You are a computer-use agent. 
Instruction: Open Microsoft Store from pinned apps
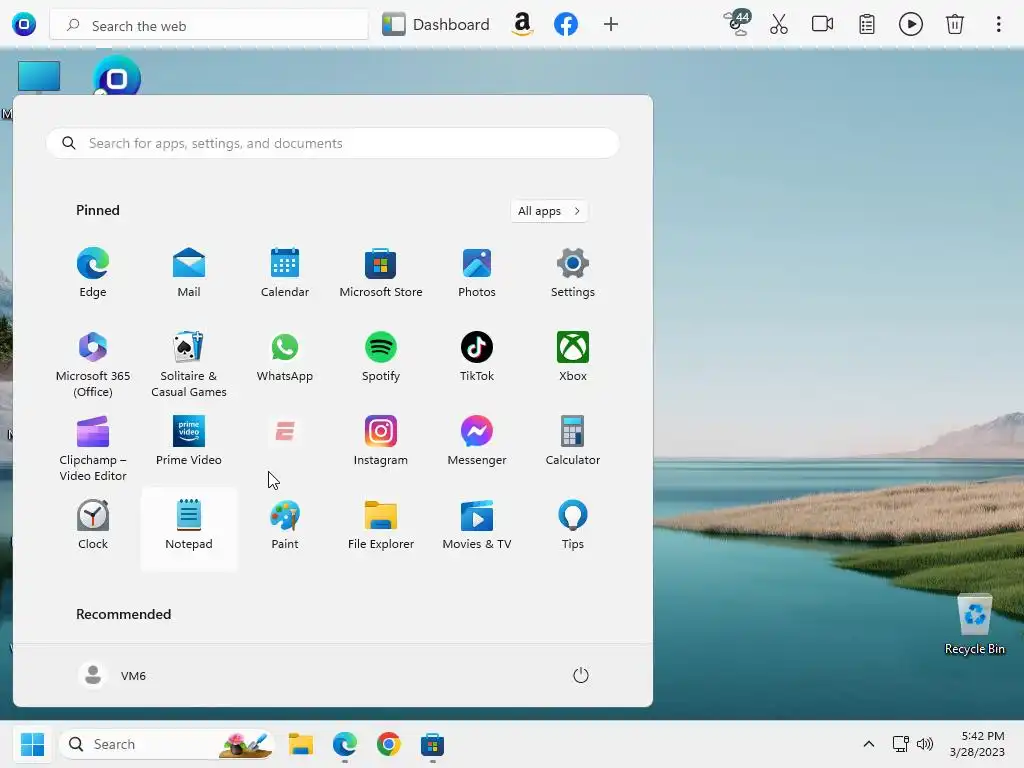click(381, 273)
